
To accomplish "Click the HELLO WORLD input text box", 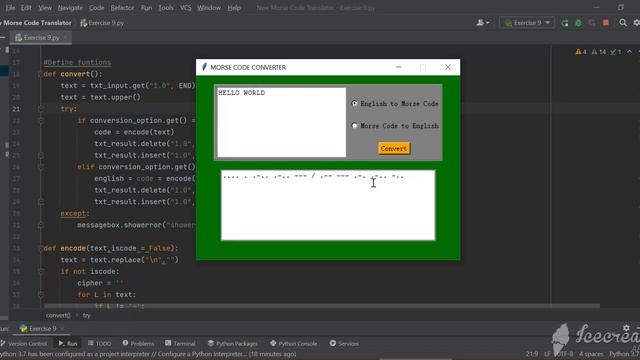I will (x=281, y=122).
